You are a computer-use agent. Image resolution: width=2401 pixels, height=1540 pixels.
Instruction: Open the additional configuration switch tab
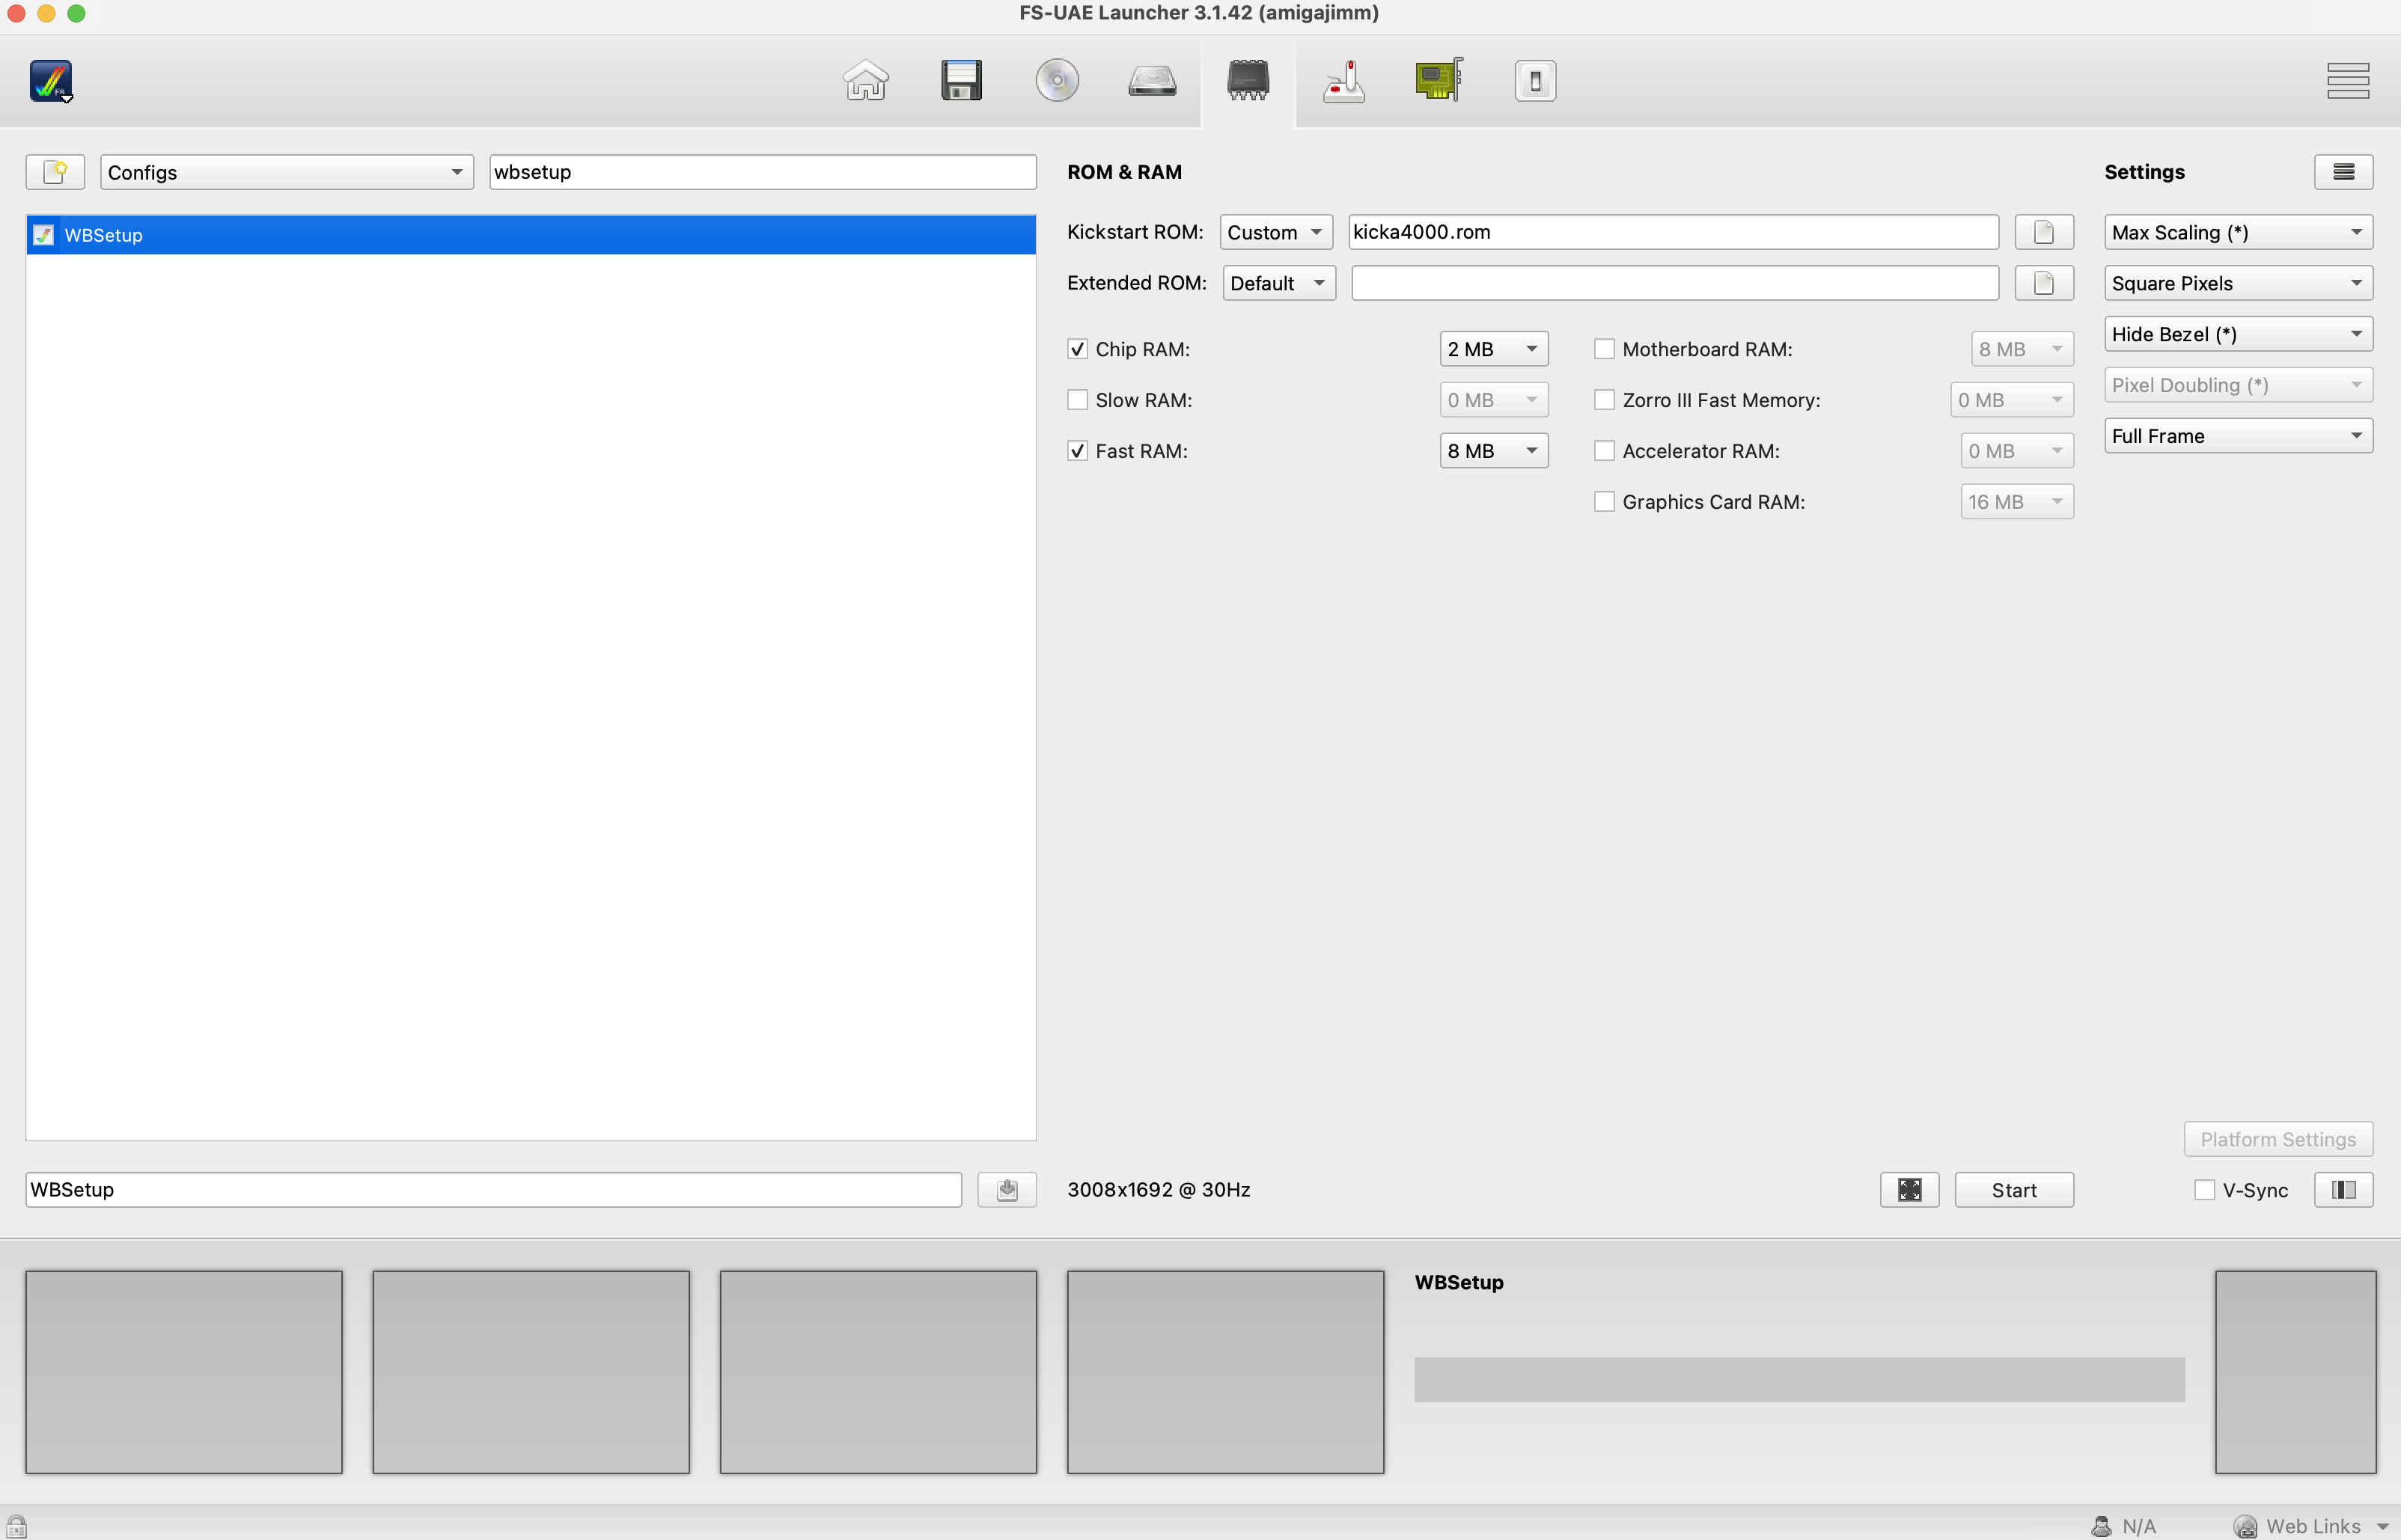click(1534, 80)
